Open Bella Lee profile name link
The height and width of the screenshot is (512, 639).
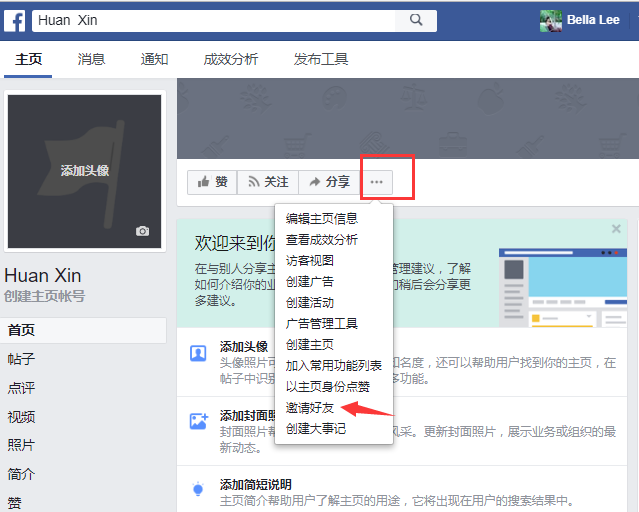(x=593, y=20)
